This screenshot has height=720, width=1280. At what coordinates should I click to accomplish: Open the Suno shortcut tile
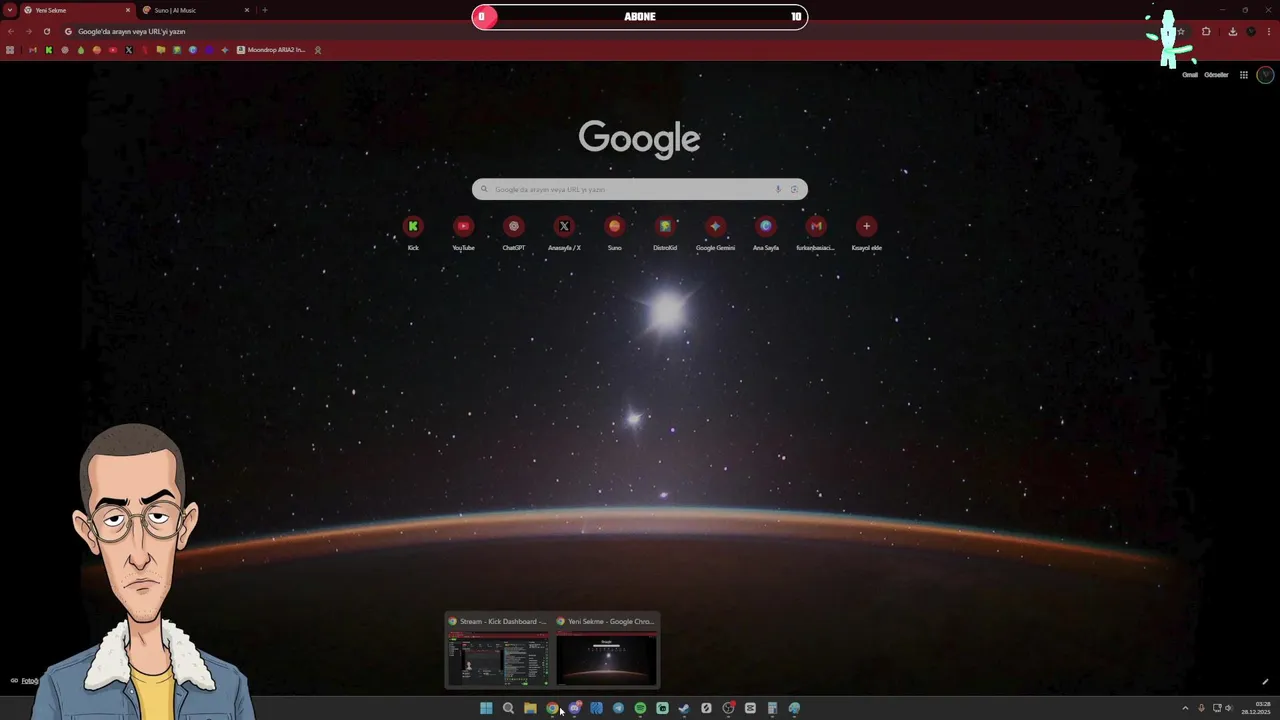(x=615, y=232)
